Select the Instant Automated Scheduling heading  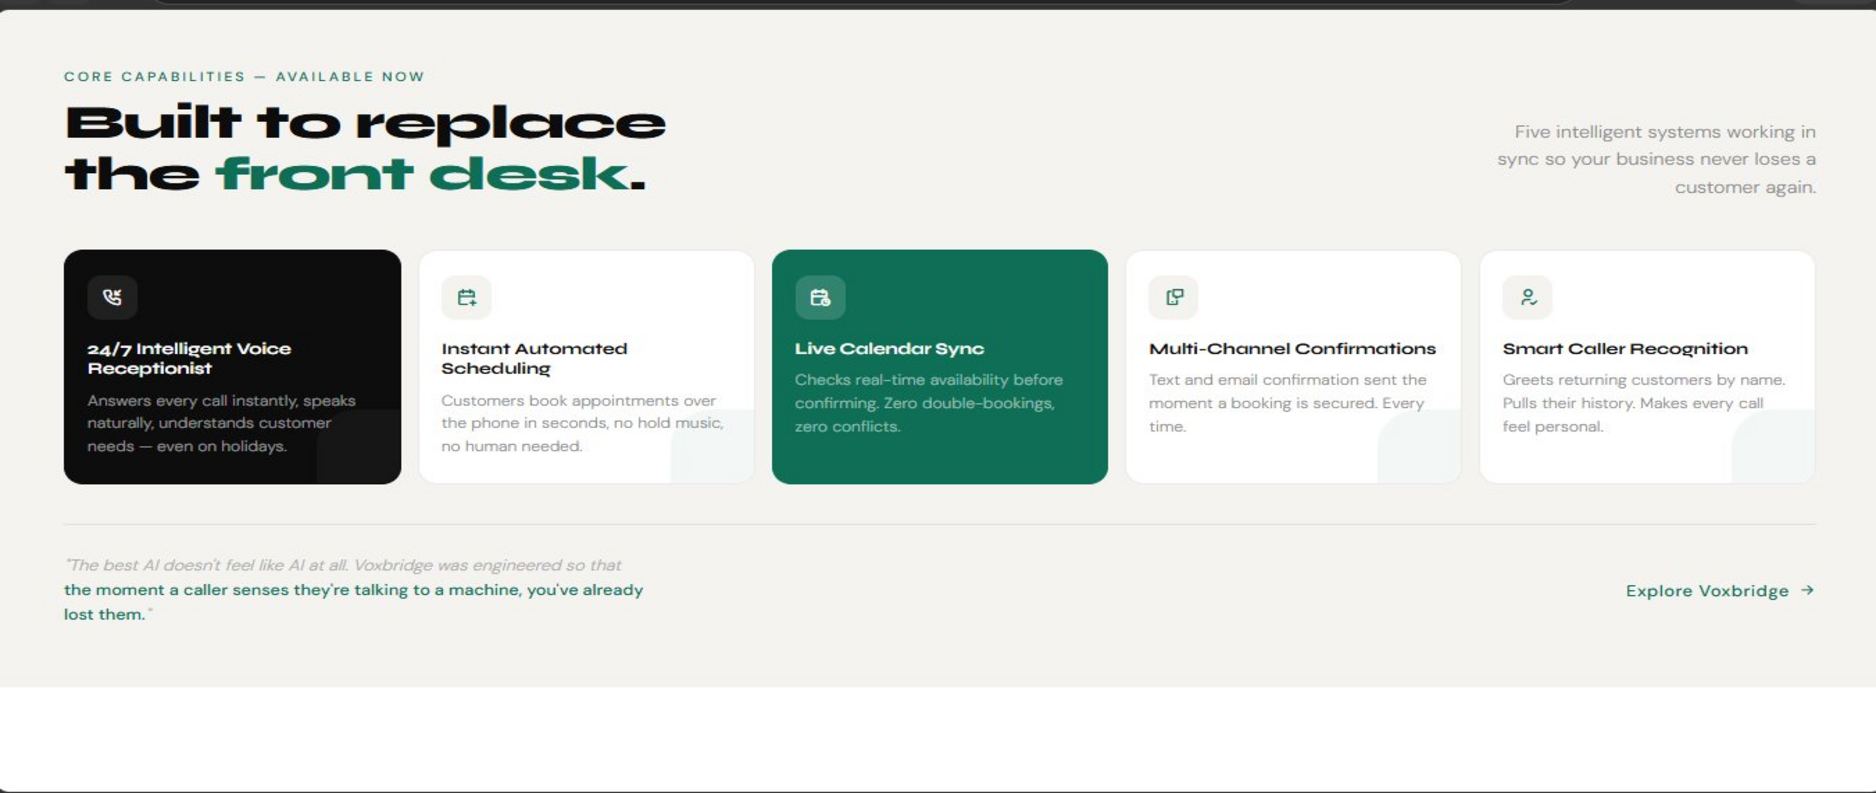click(534, 358)
